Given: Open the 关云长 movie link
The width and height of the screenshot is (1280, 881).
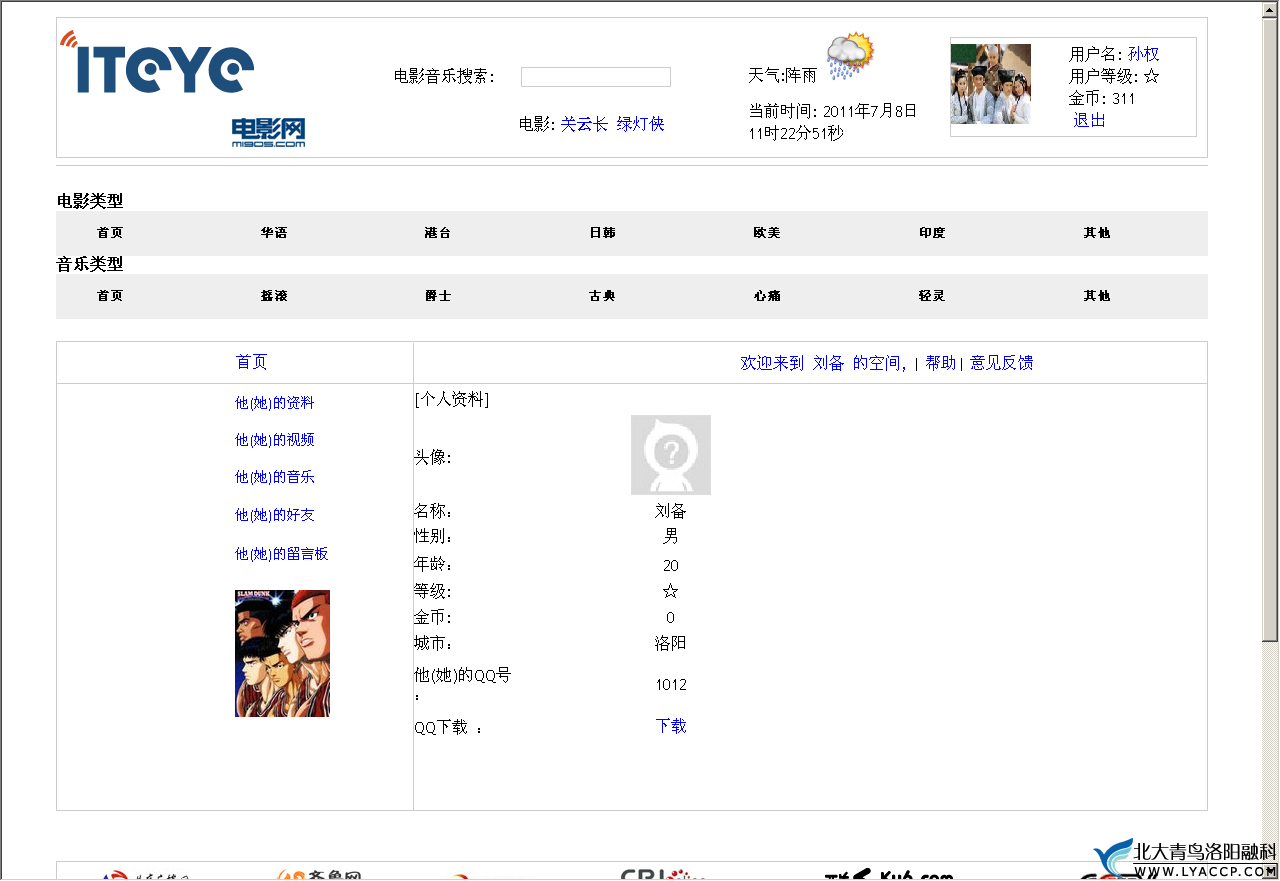Looking at the screenshot, I should tap(584, 124).
